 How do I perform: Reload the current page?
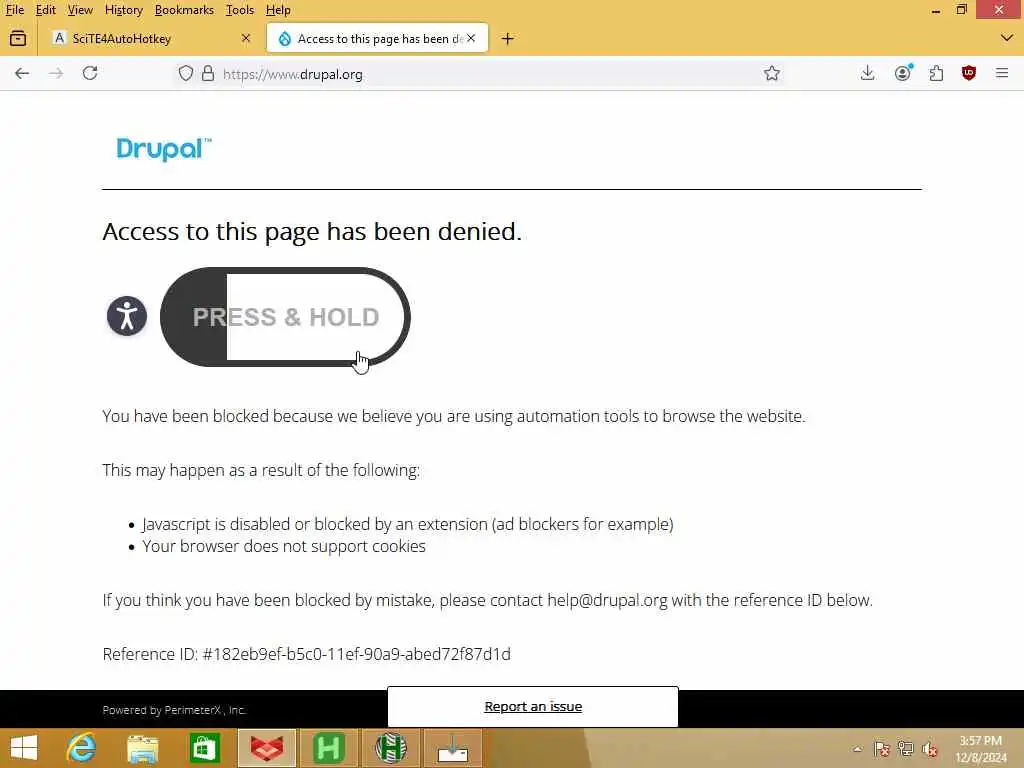[x=90, y=73]
